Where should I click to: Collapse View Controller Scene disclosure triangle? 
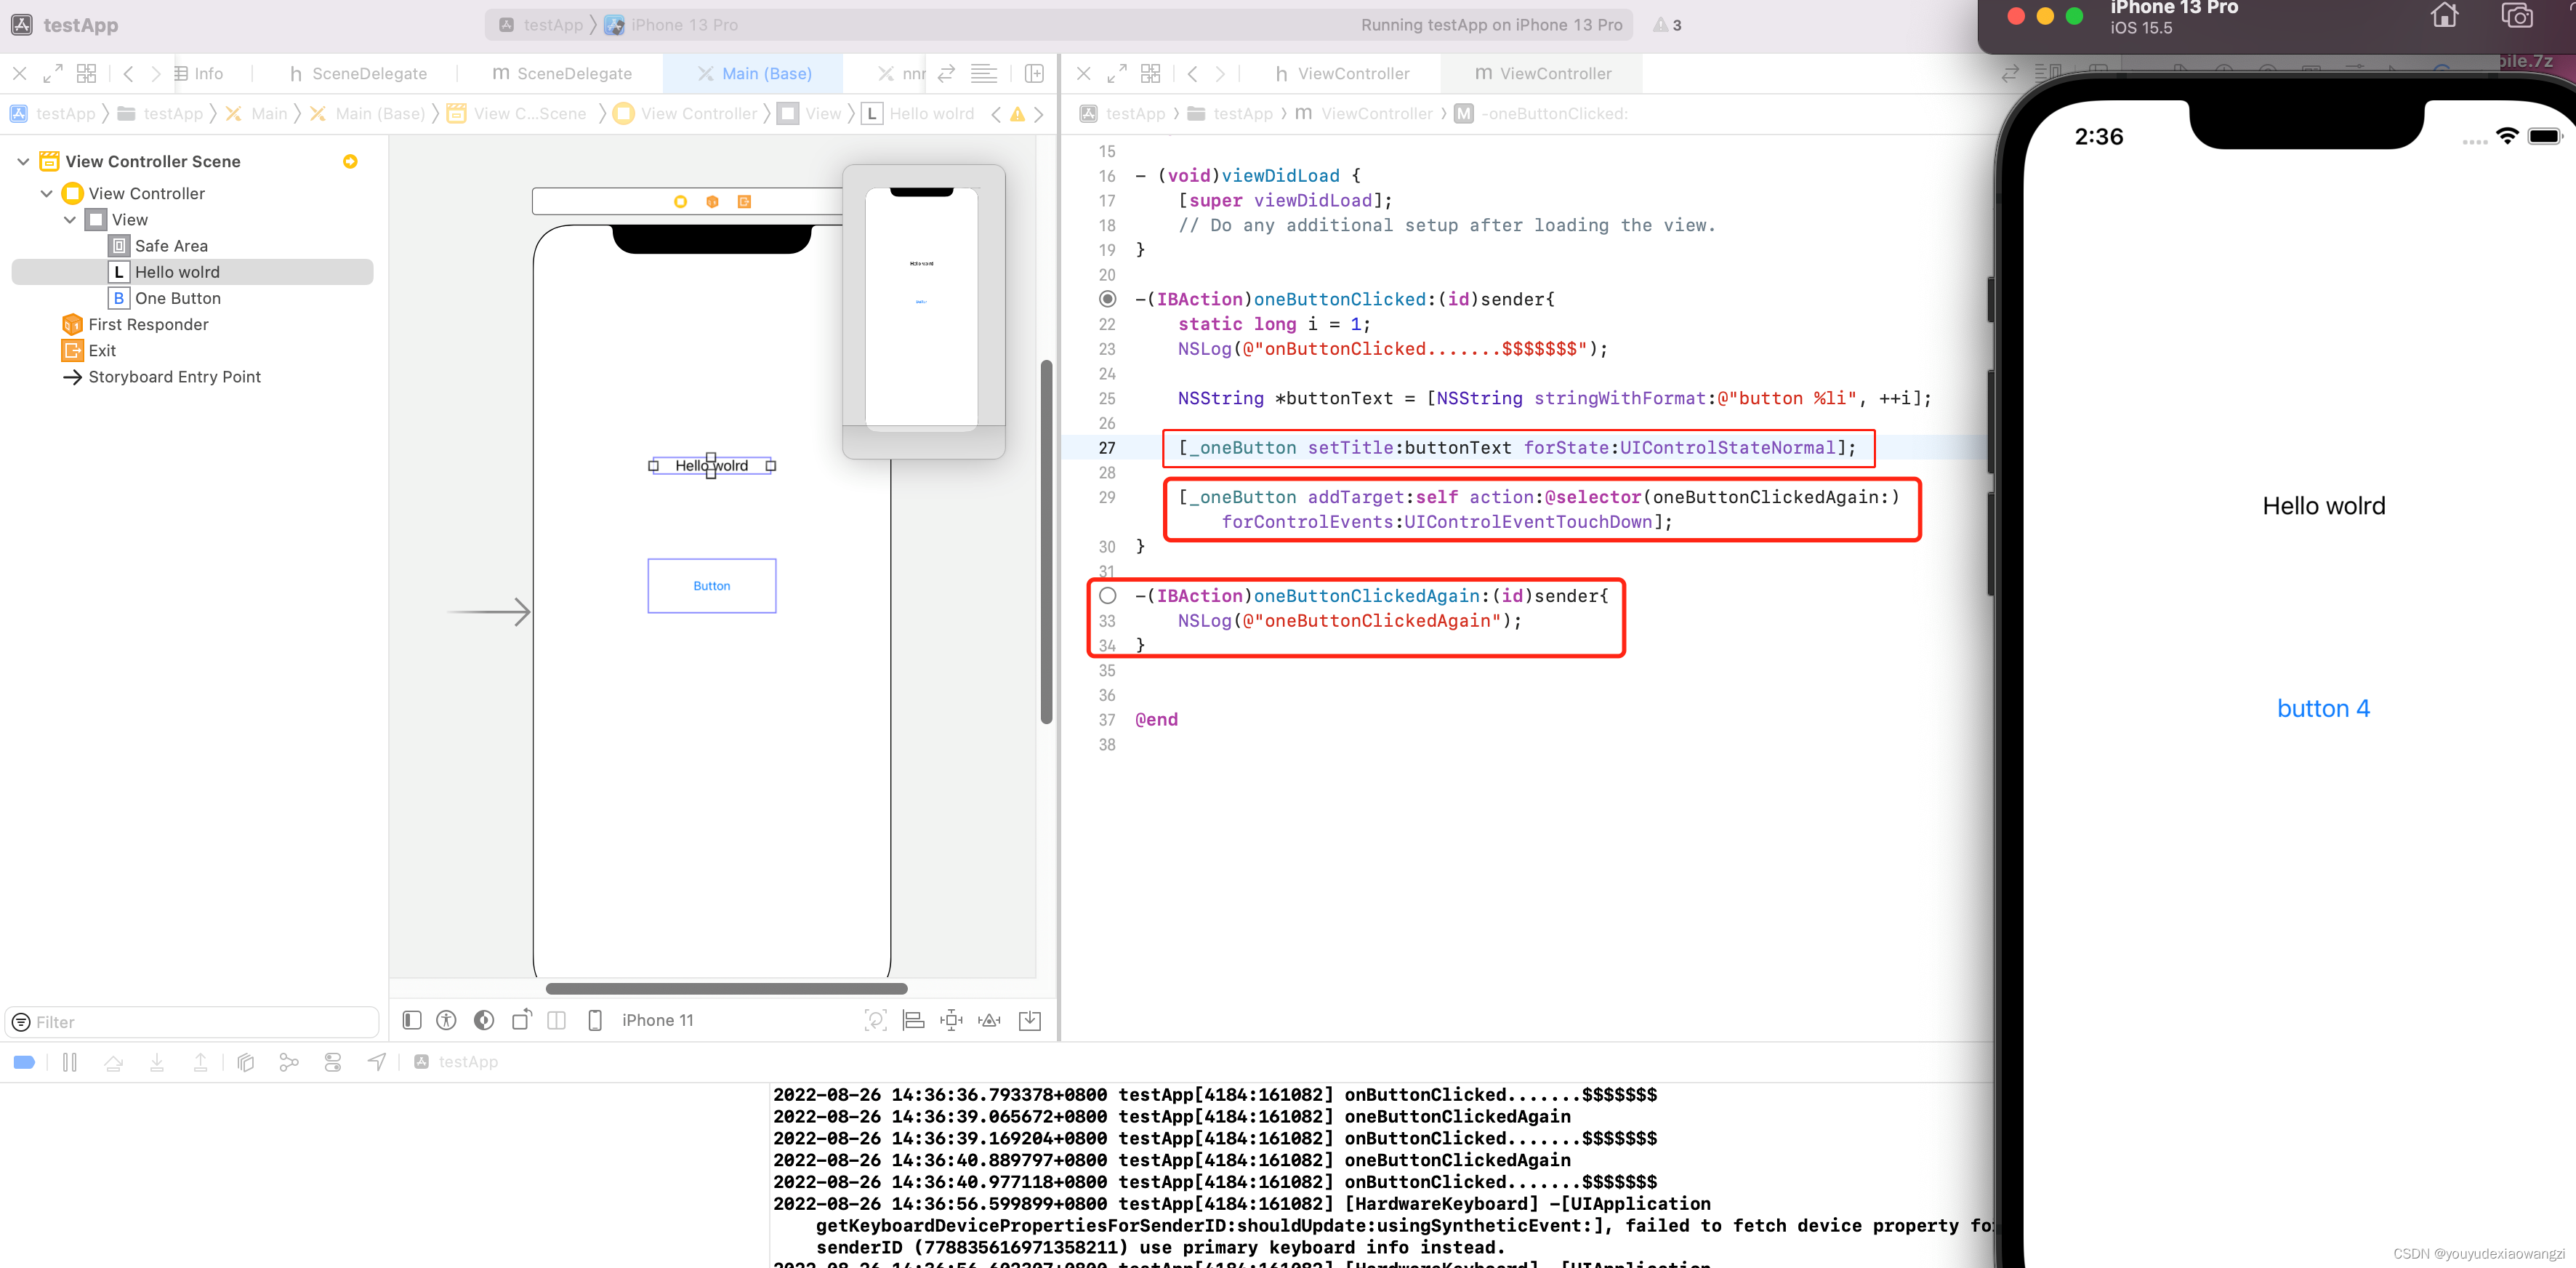[x=23, y=161]
